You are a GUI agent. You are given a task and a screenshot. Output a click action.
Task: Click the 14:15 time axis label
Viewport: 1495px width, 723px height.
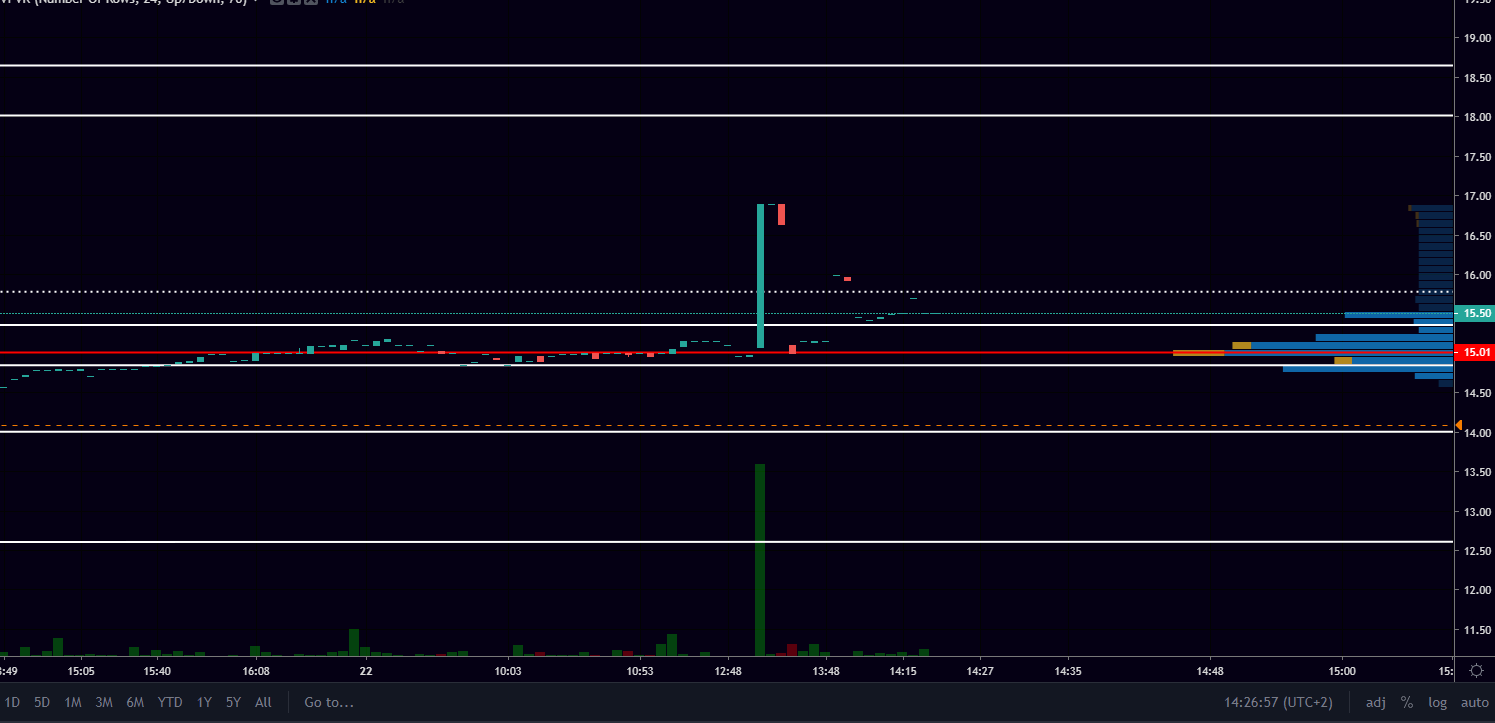click(903, 671)
